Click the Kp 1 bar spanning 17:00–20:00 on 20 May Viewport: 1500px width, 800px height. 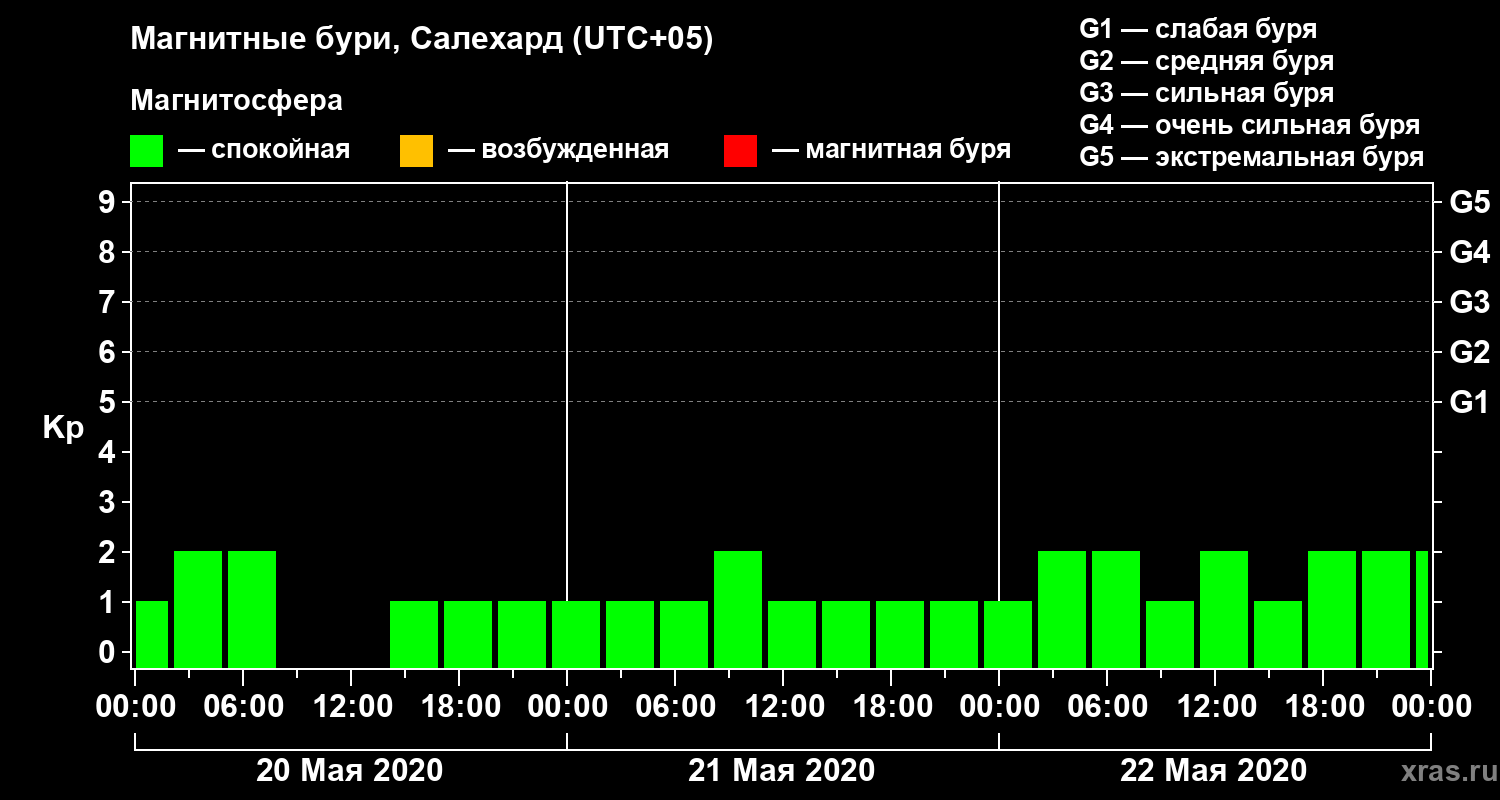(468, 634)
